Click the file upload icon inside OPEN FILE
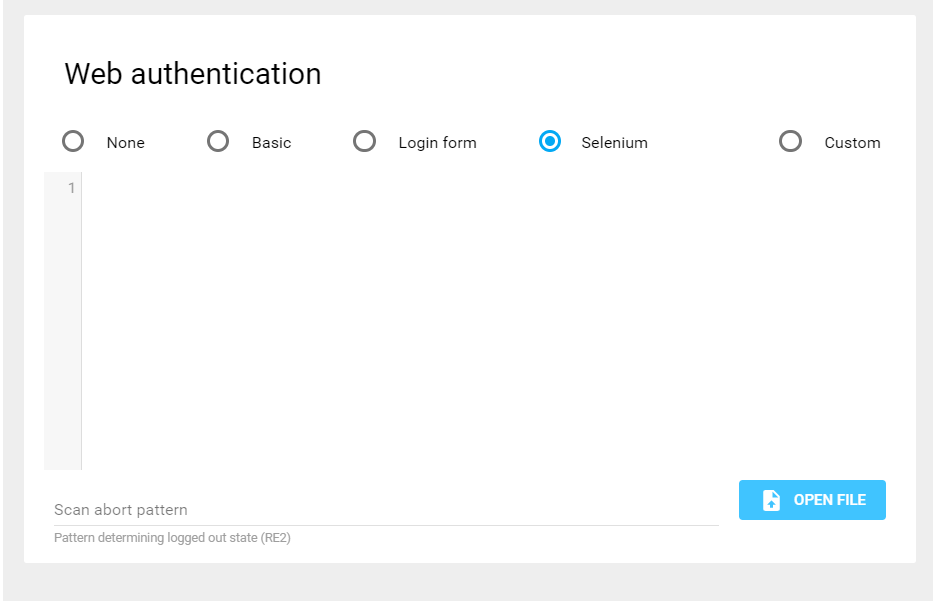 point(770,499)
